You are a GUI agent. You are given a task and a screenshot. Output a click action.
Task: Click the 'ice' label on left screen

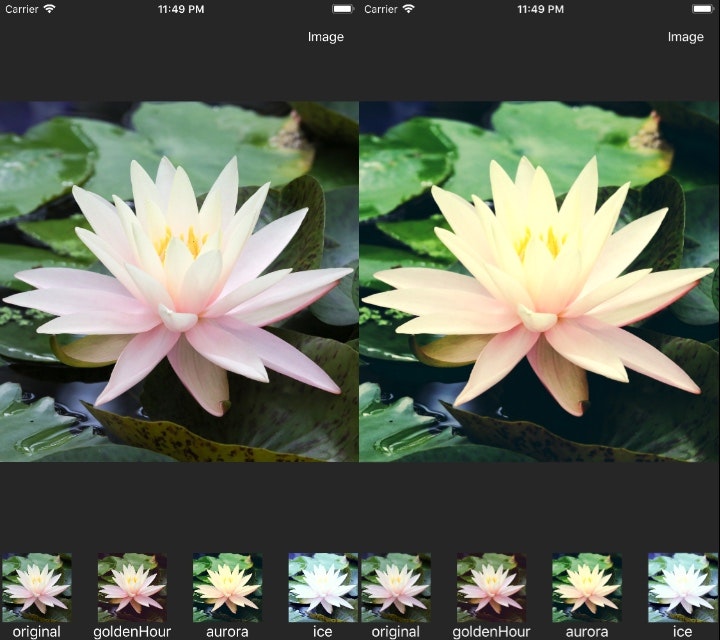click(323, 632)
